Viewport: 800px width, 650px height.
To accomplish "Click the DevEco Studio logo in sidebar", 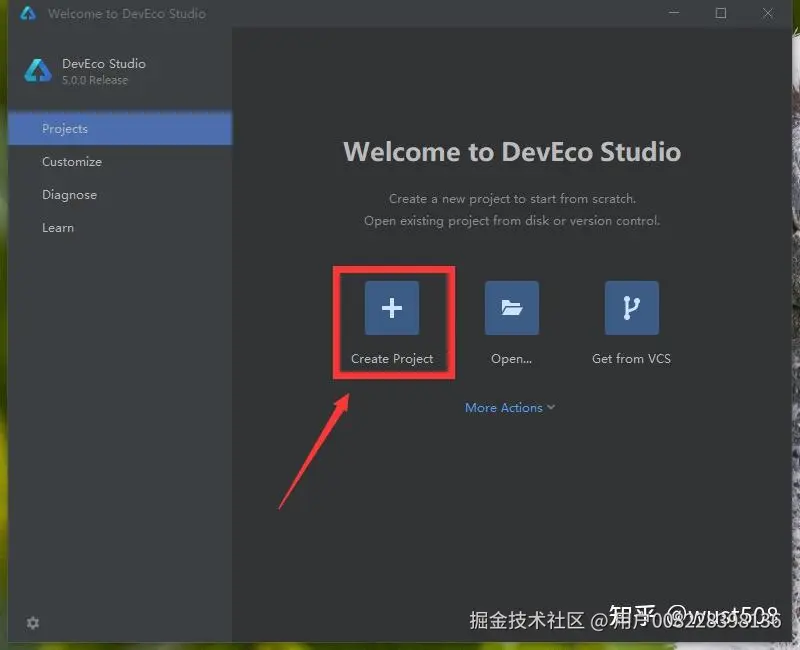I will point(38,70).
